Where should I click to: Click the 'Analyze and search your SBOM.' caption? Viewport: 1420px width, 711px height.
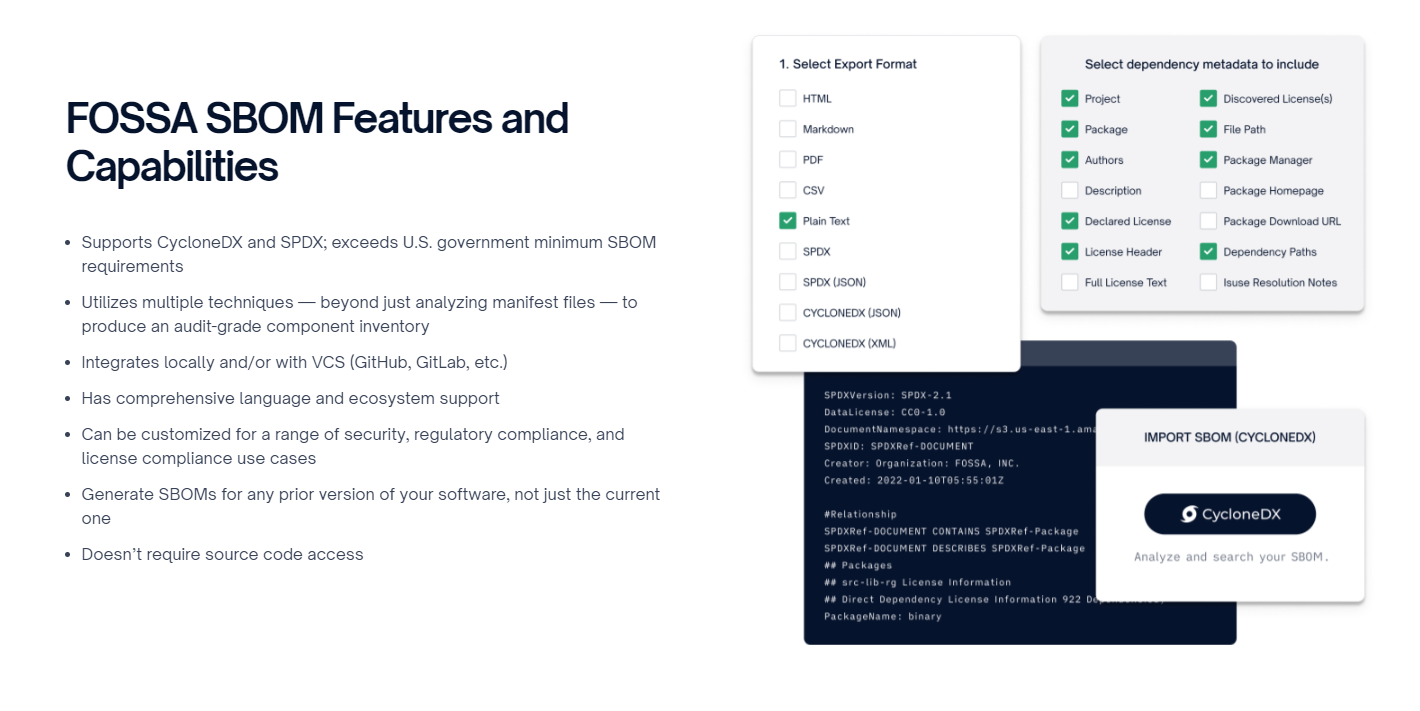[x=1231, y=557]
